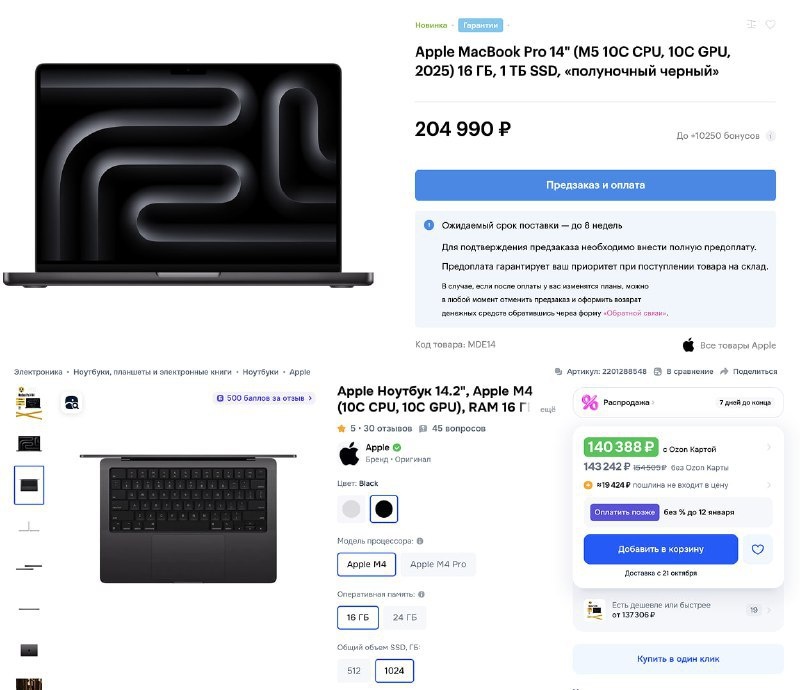This screenshot has width=800, height=690.
Task: Open Ноутбуки breadcrumb category
Action: click(x=260, y=372)
